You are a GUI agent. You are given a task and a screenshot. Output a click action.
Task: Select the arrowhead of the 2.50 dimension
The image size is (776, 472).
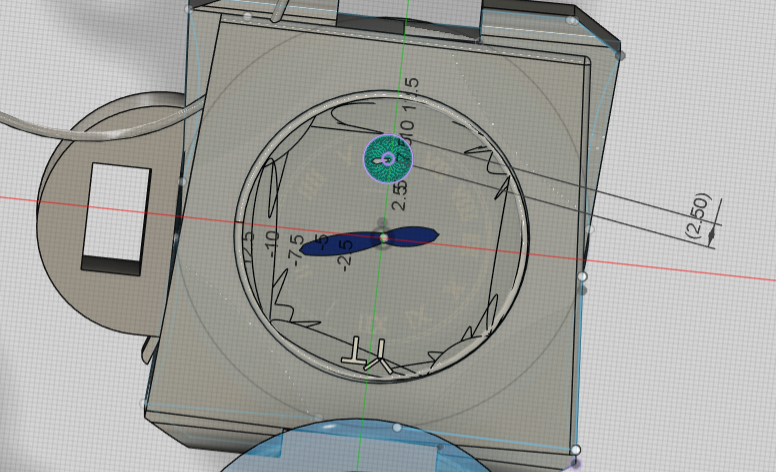point(712,235)
